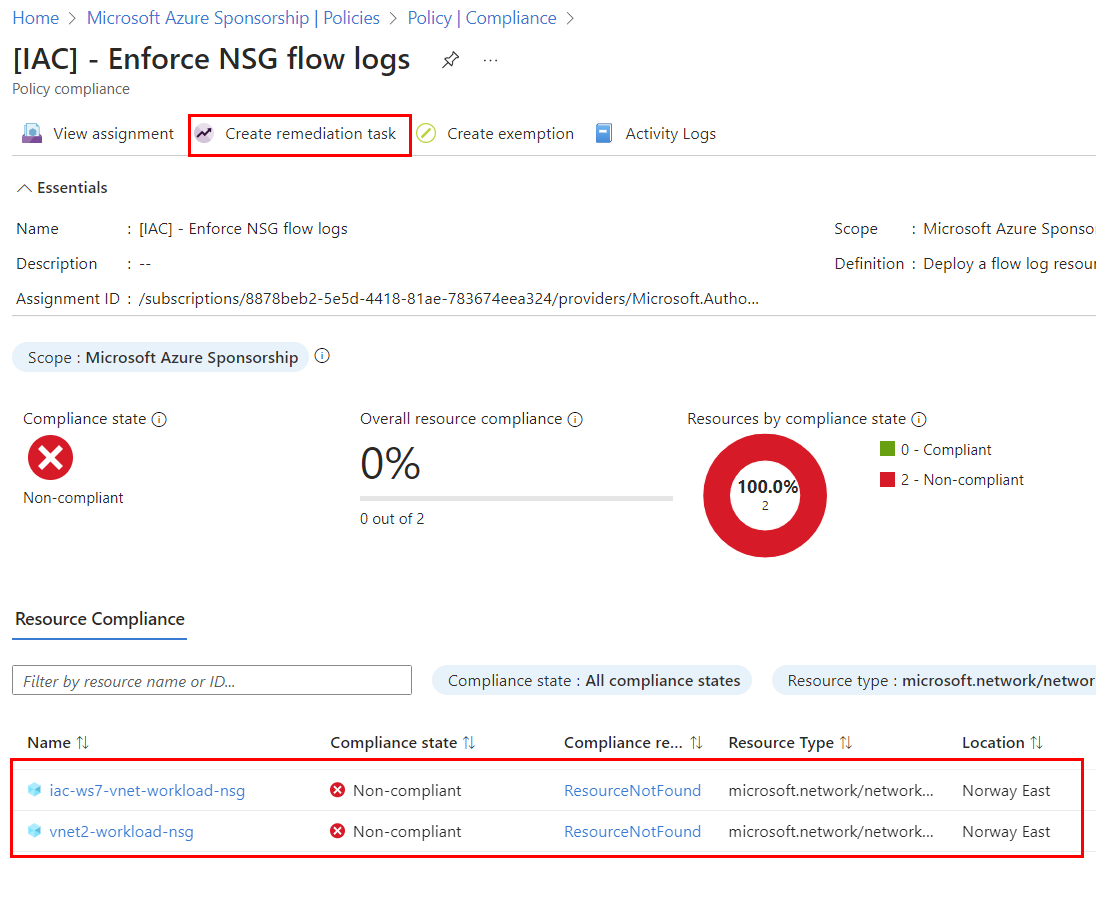Open the Resource type filter pill

pyautogui.click(x=935, y=681)
